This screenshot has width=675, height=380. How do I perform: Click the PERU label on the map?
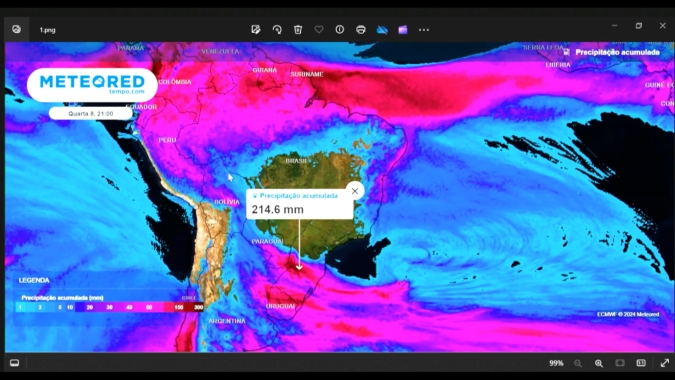coord(167,140)
